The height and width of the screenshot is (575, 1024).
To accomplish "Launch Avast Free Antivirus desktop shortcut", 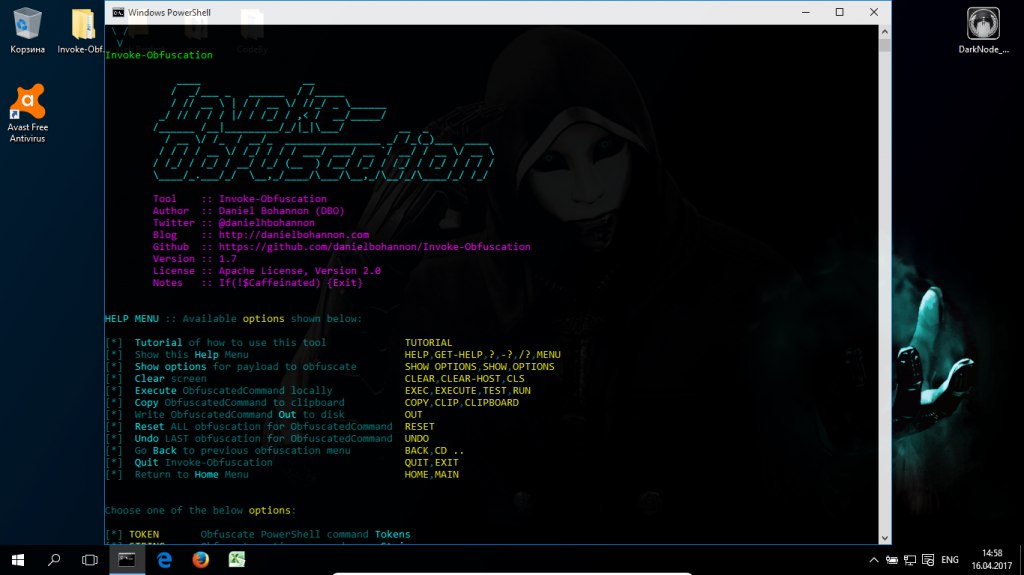I will coord(27,113).
